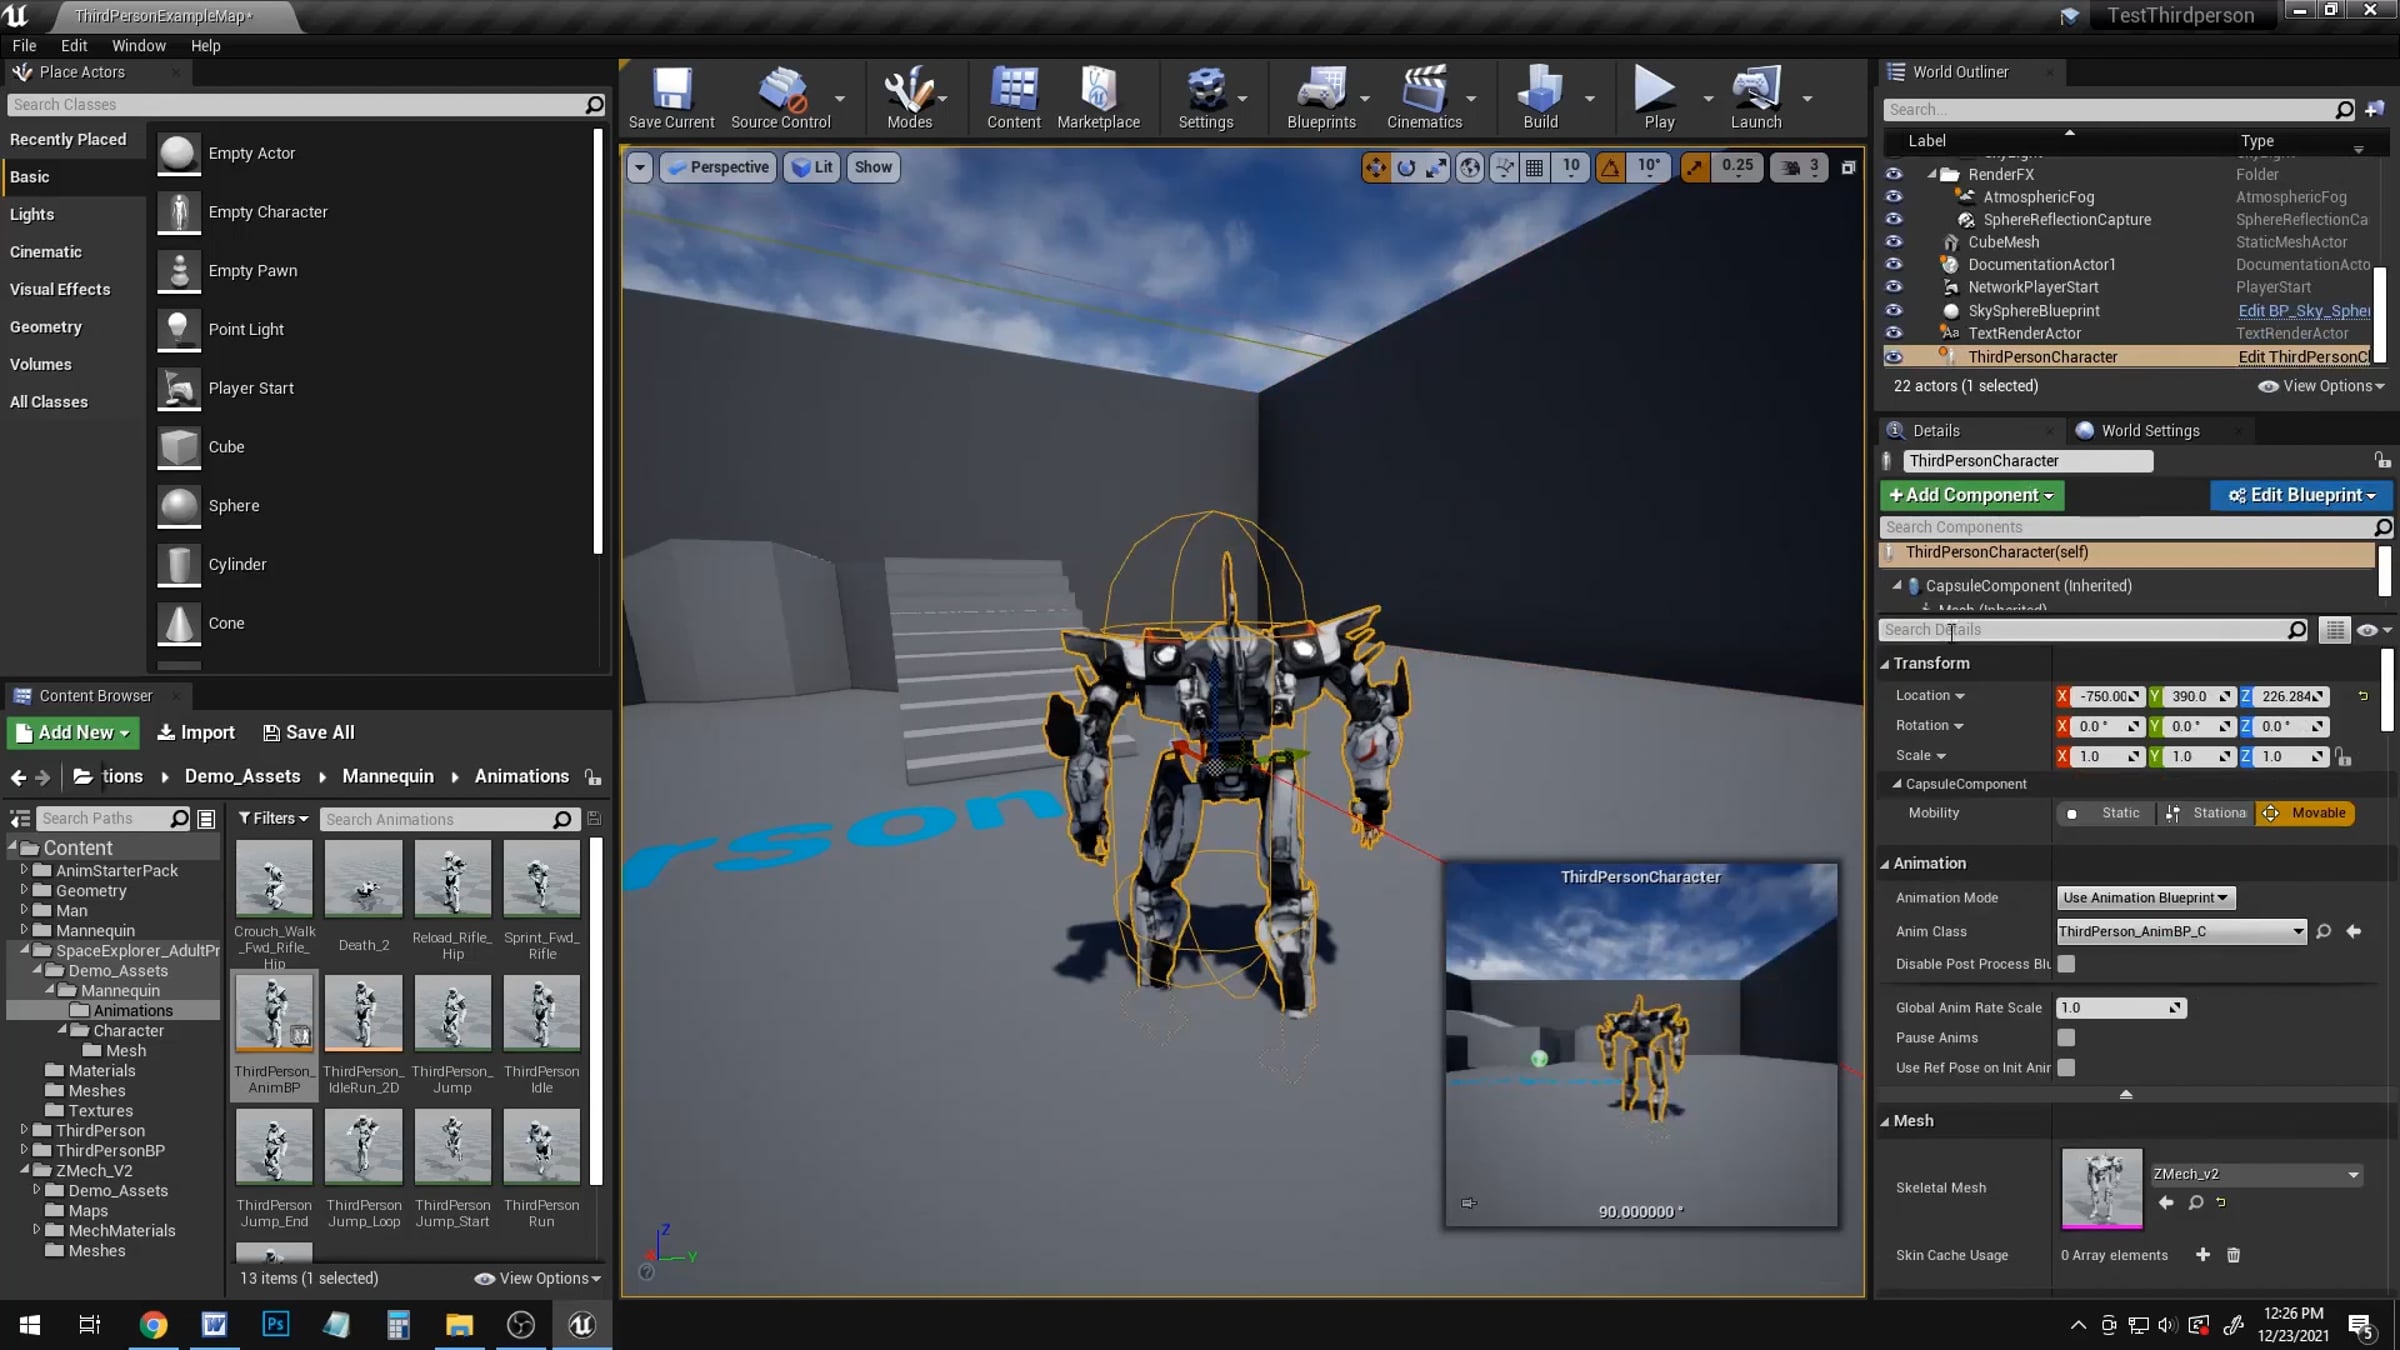The width and height of the screenshot is (2400, 1350).
Task: Open the viewport options dropdown arrow
Action: pos(639,168)
